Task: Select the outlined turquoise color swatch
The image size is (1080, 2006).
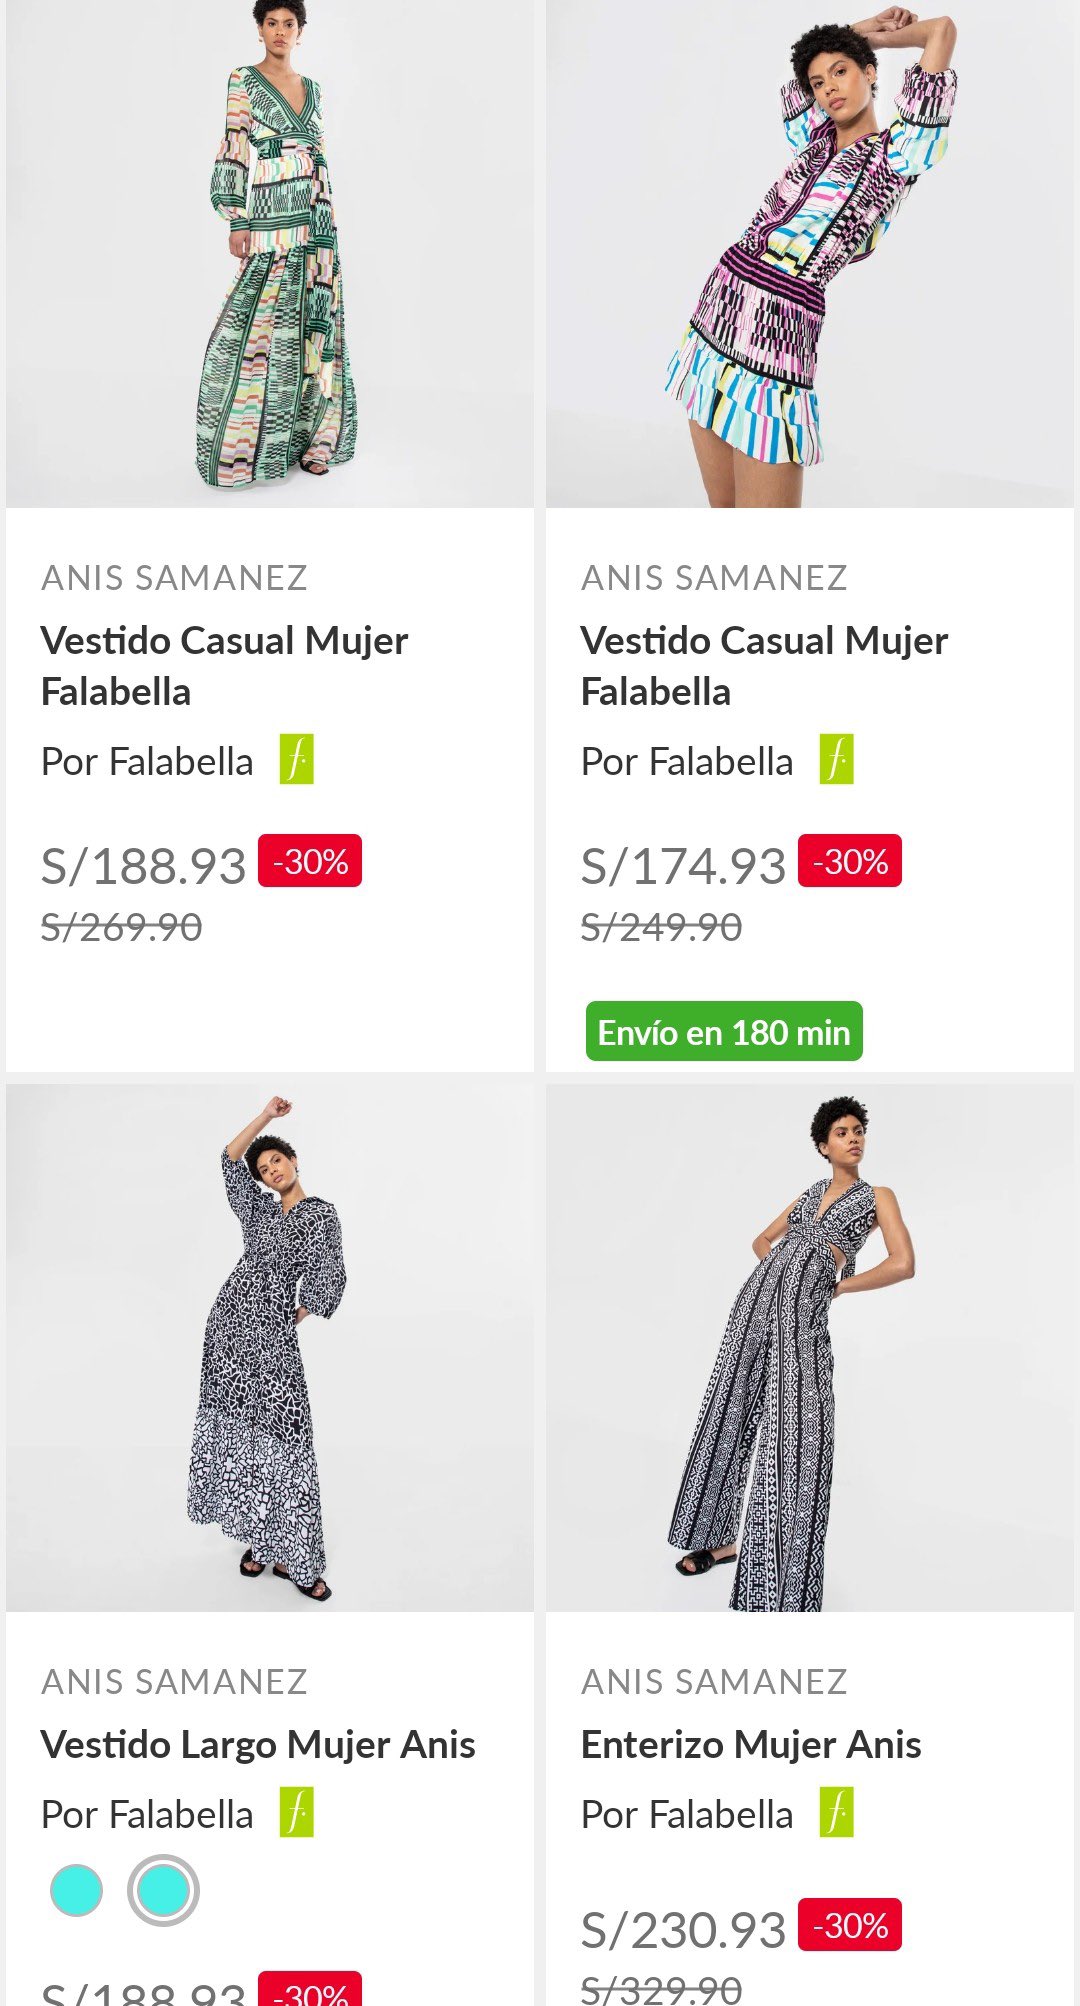Action: pos(163,1890)
